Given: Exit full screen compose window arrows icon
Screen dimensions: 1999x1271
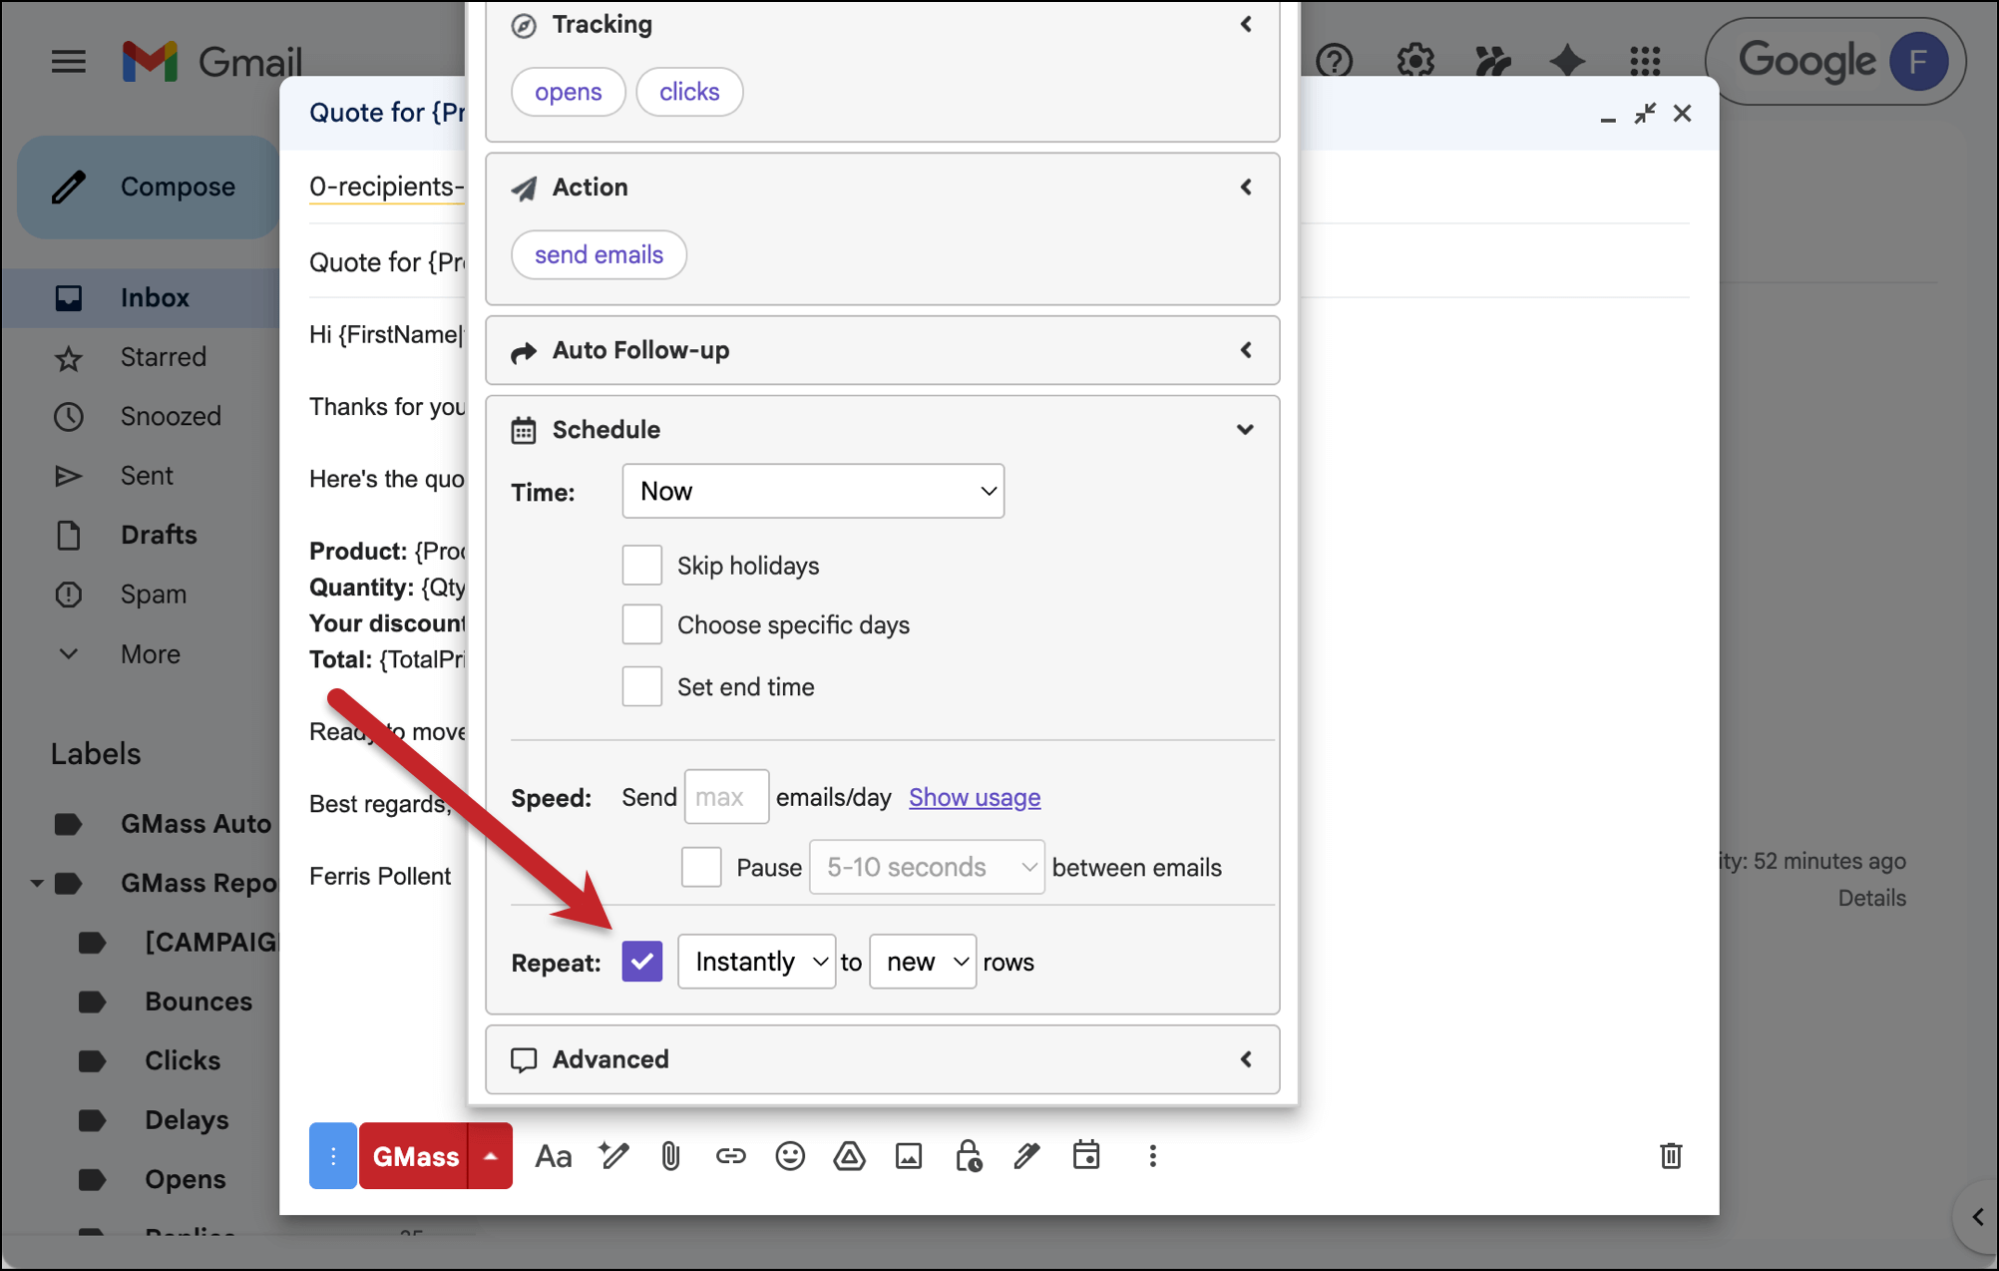Looking at the screenshot, I should (x=1645, y=114).
